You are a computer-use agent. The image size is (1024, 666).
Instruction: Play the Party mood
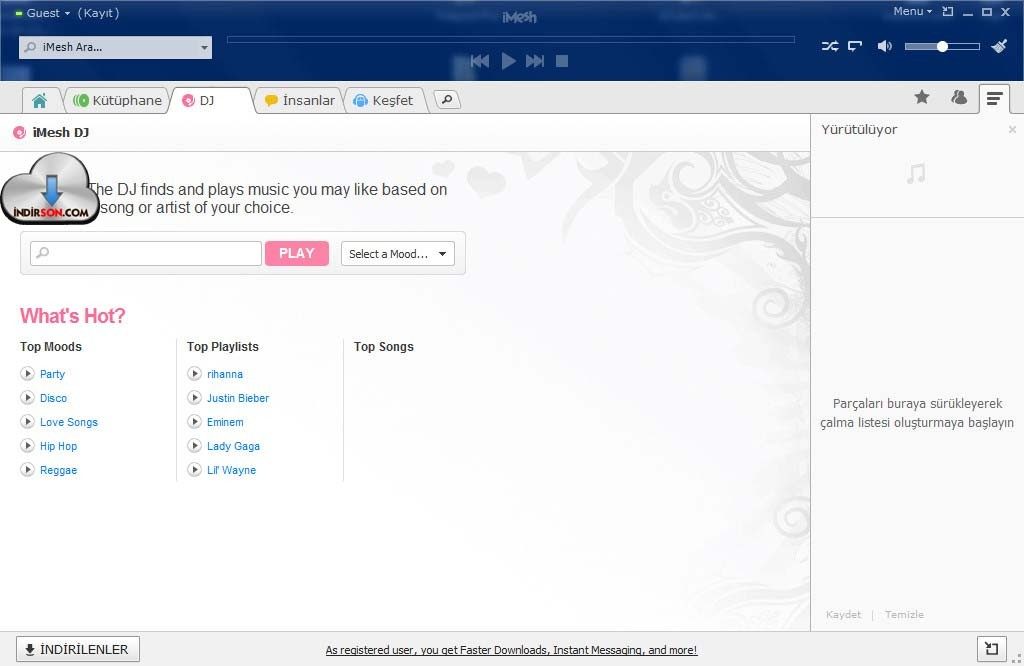27,373
